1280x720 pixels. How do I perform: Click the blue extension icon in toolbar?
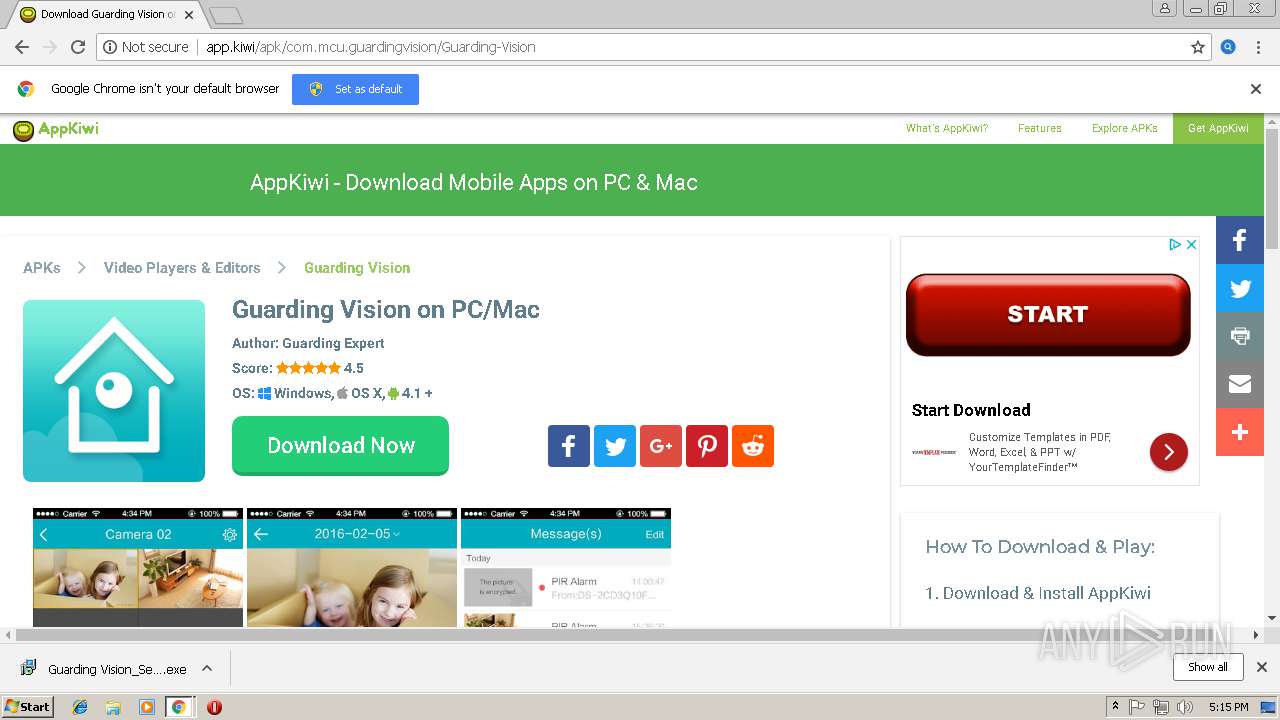pyautogui.click(x=1228, y=47)
